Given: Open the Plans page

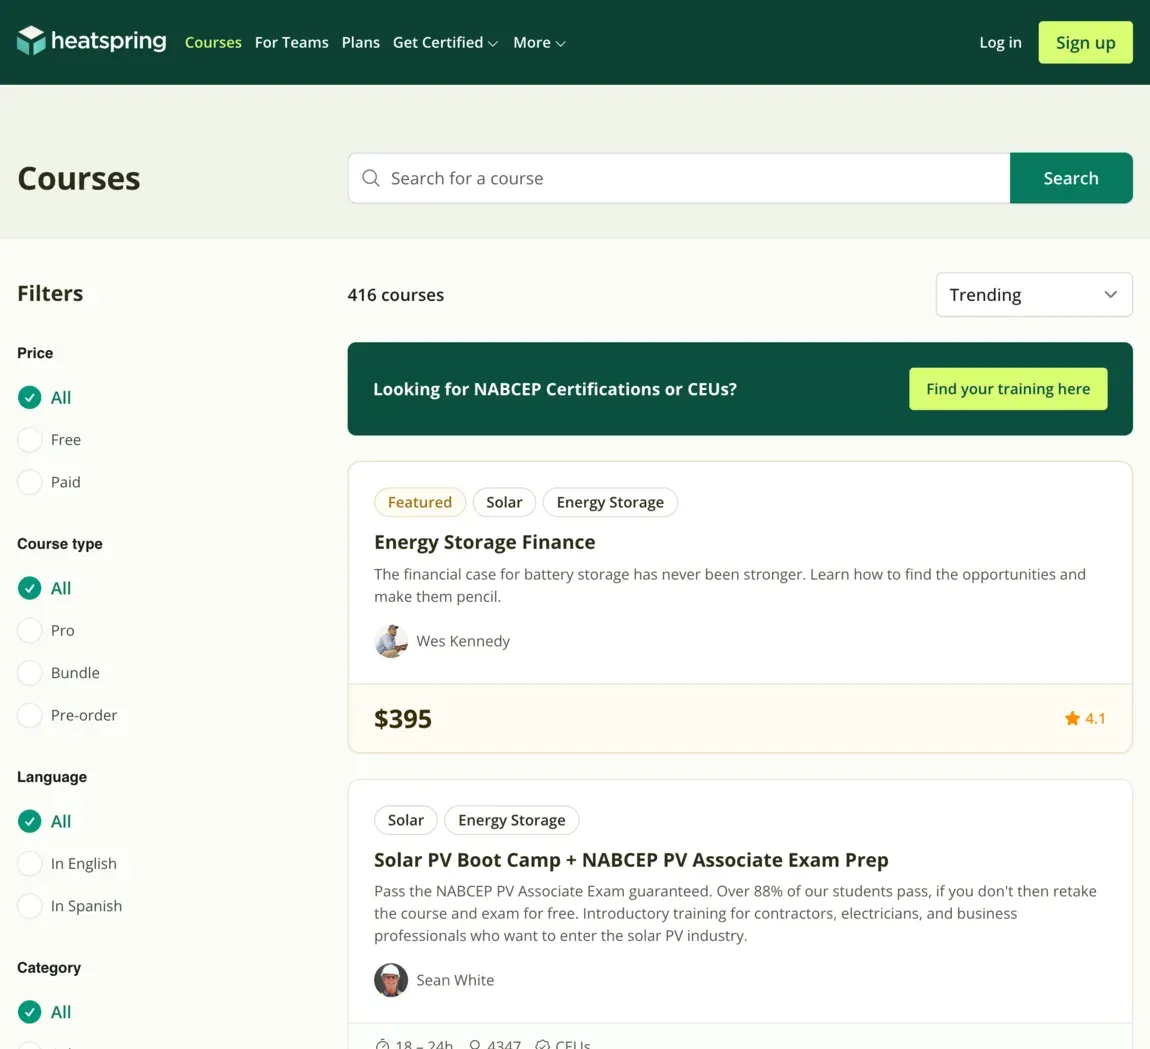Looking at the screenshot, I should (x=361, y=43).
